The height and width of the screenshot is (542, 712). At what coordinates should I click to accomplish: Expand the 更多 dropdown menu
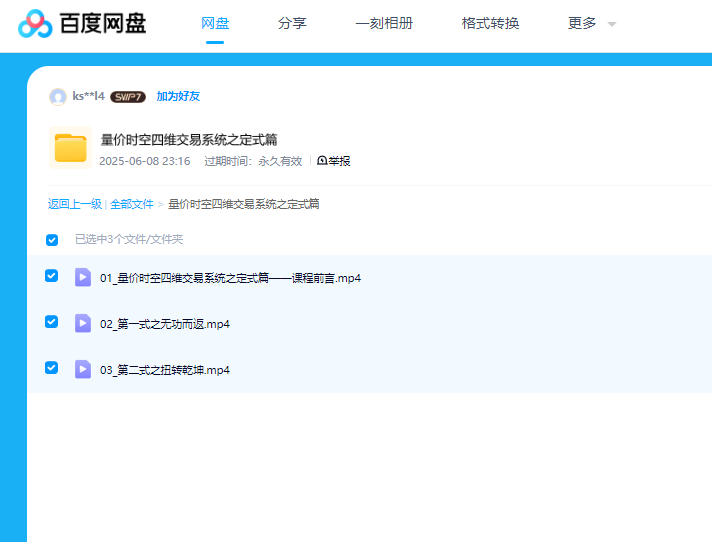coord(591,23)
